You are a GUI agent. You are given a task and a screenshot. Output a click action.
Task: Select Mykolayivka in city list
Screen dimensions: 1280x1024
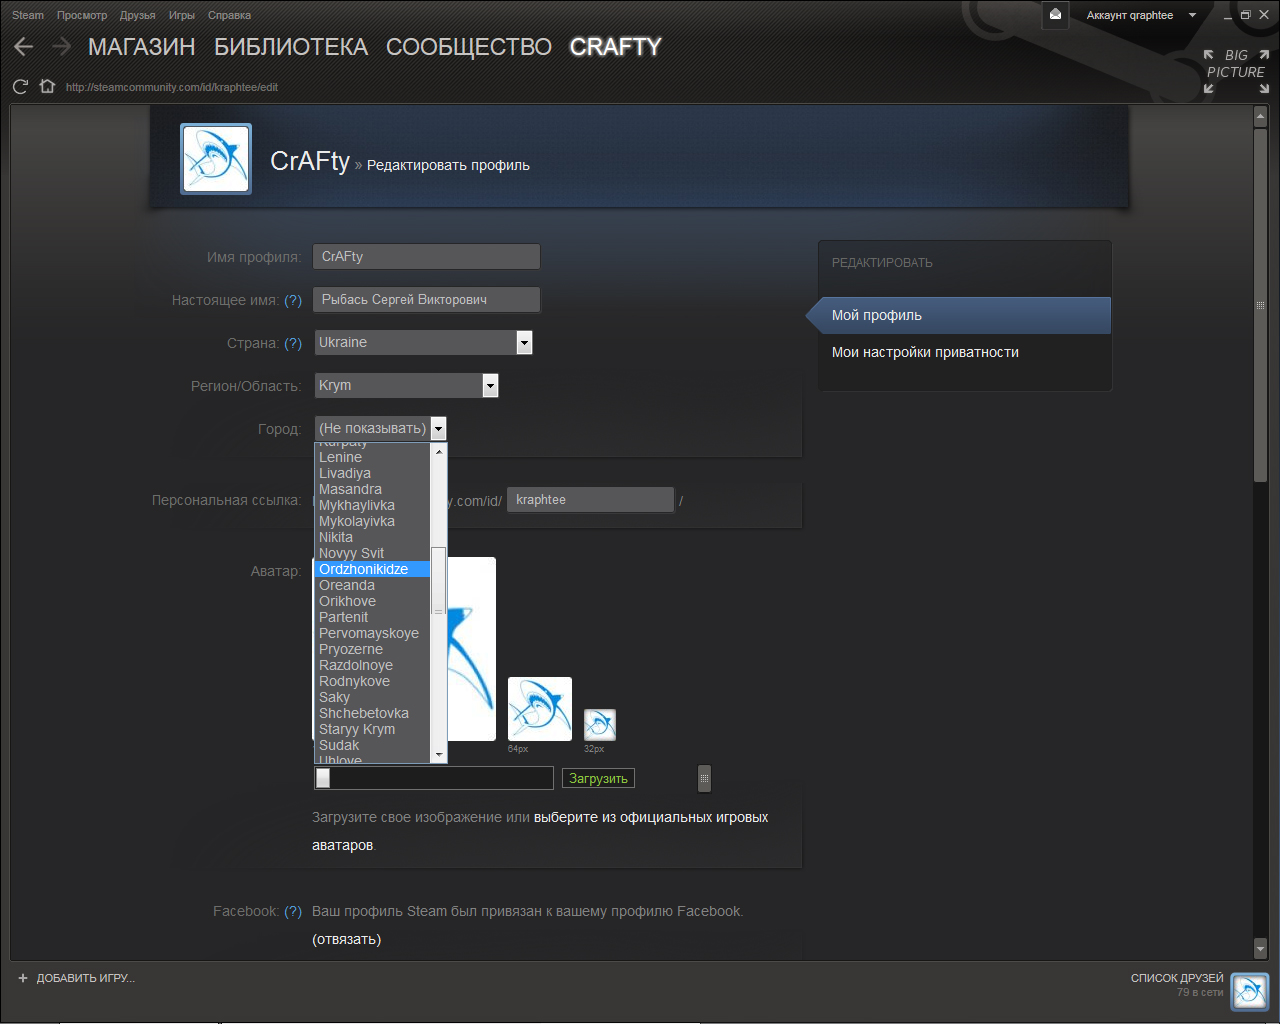click(x=373, y=521)
